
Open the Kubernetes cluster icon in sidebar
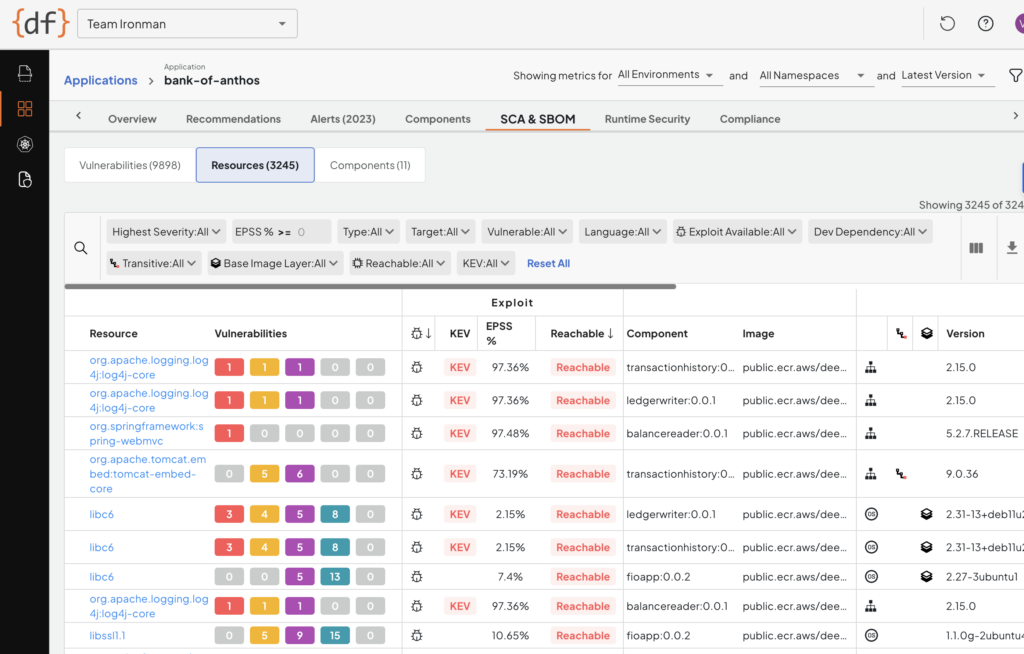(x=25, y=144)
